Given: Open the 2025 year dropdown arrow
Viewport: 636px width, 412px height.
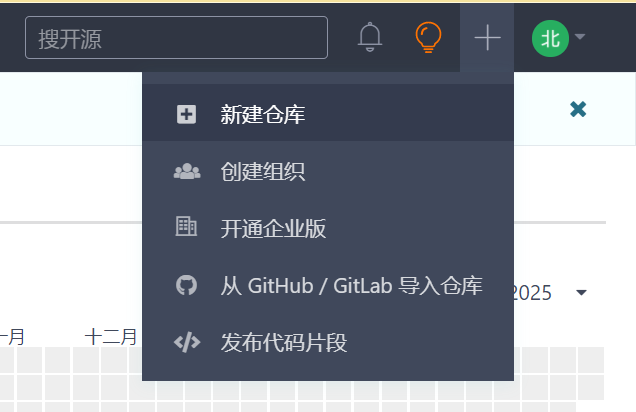Looking at the screenshot, I should point(581,292).
